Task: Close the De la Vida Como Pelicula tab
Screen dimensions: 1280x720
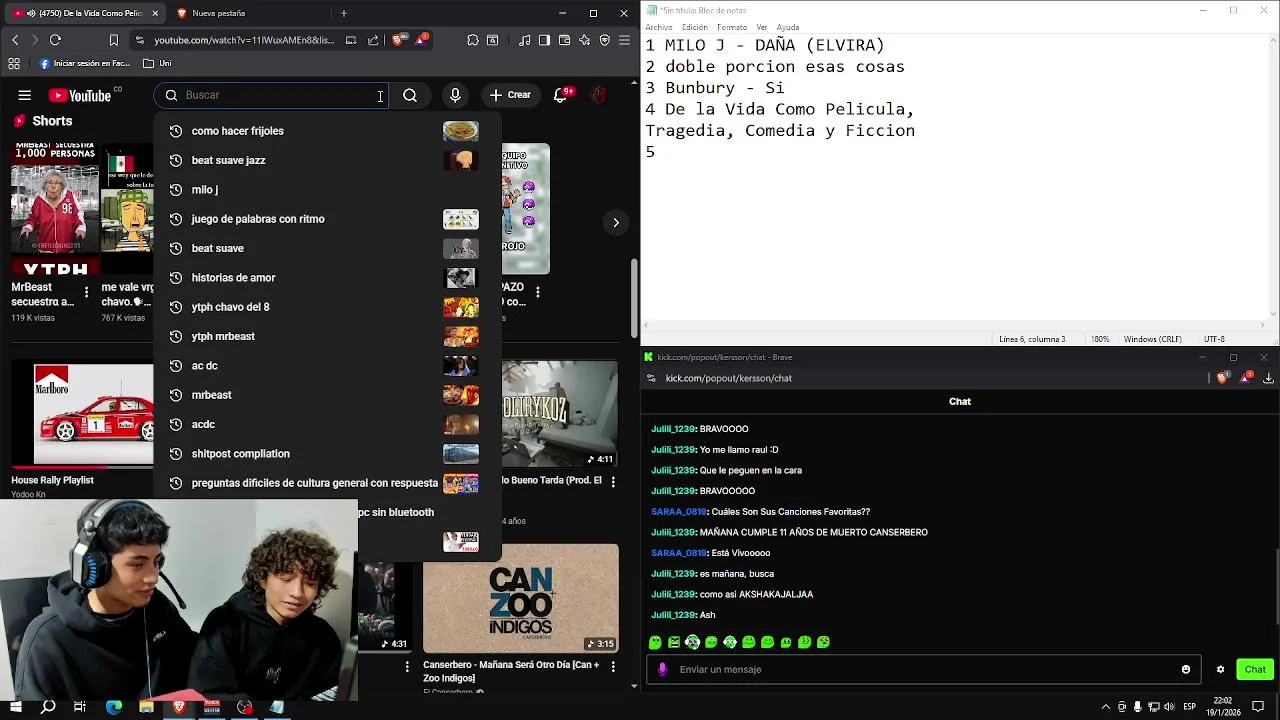Action: [155, 13]
